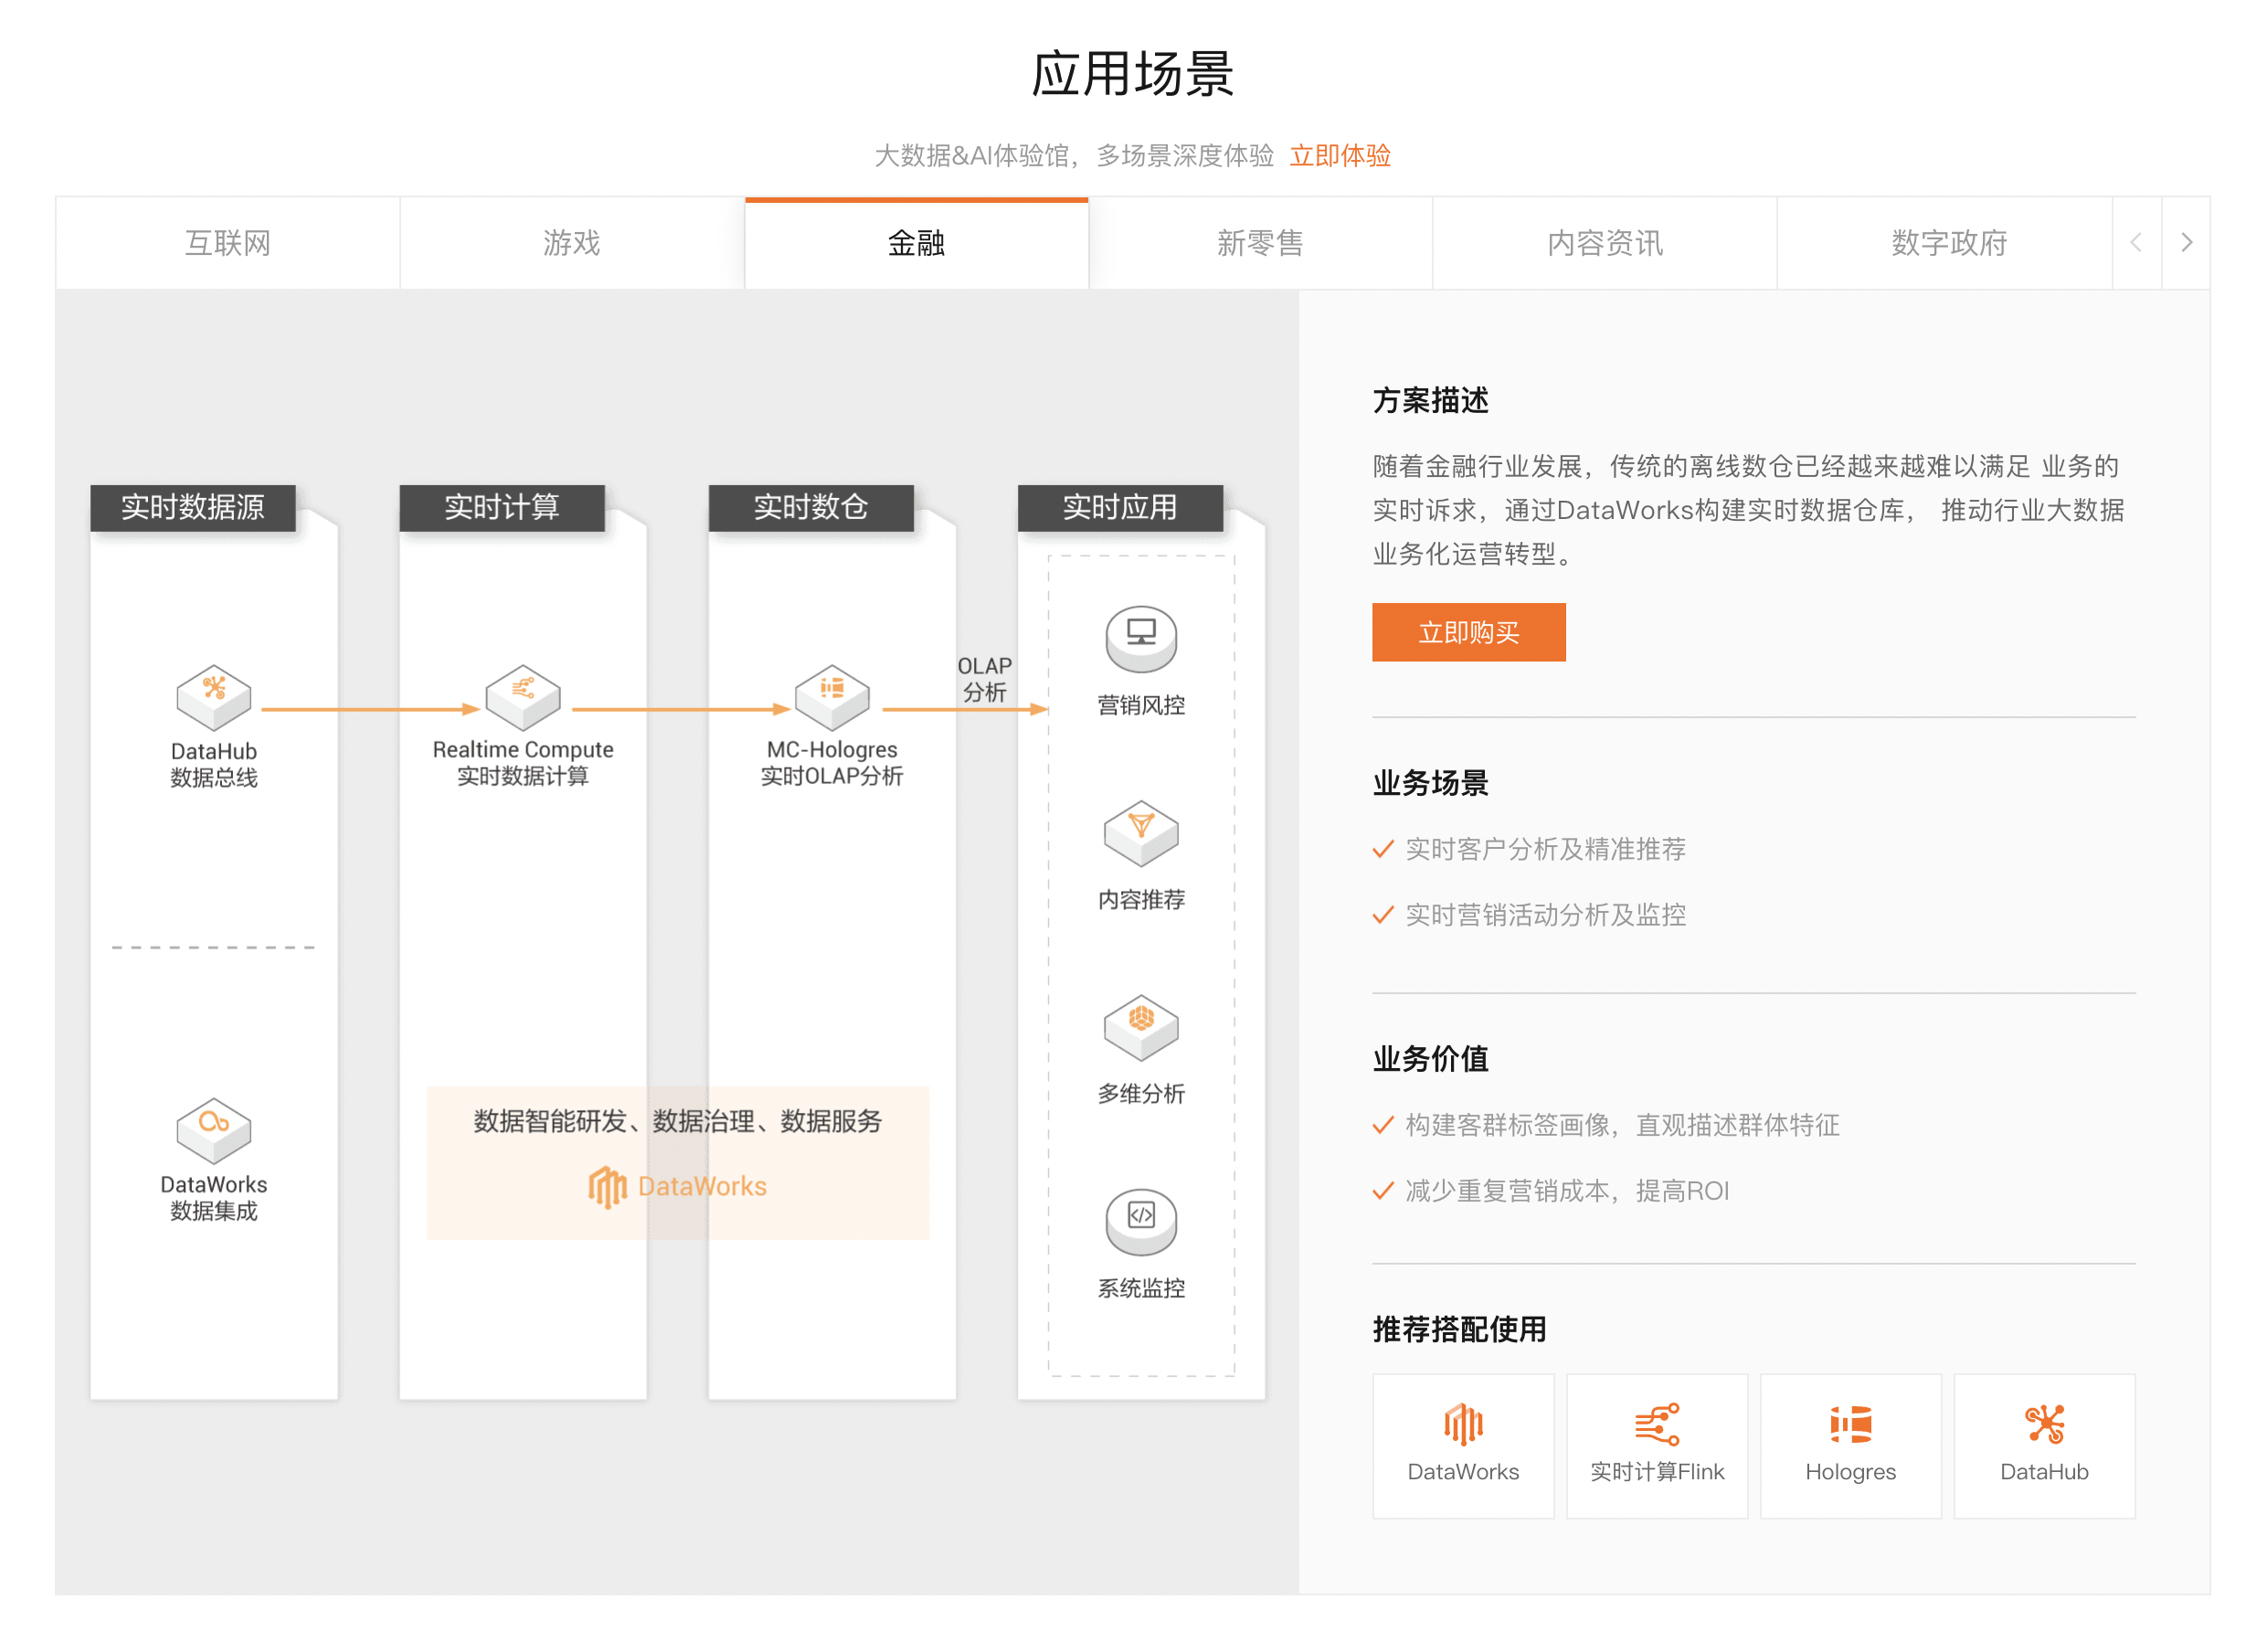Click the DataWorks data integration cube icon
This screenshot has height=1652, width=2246.
[213, 1129]
